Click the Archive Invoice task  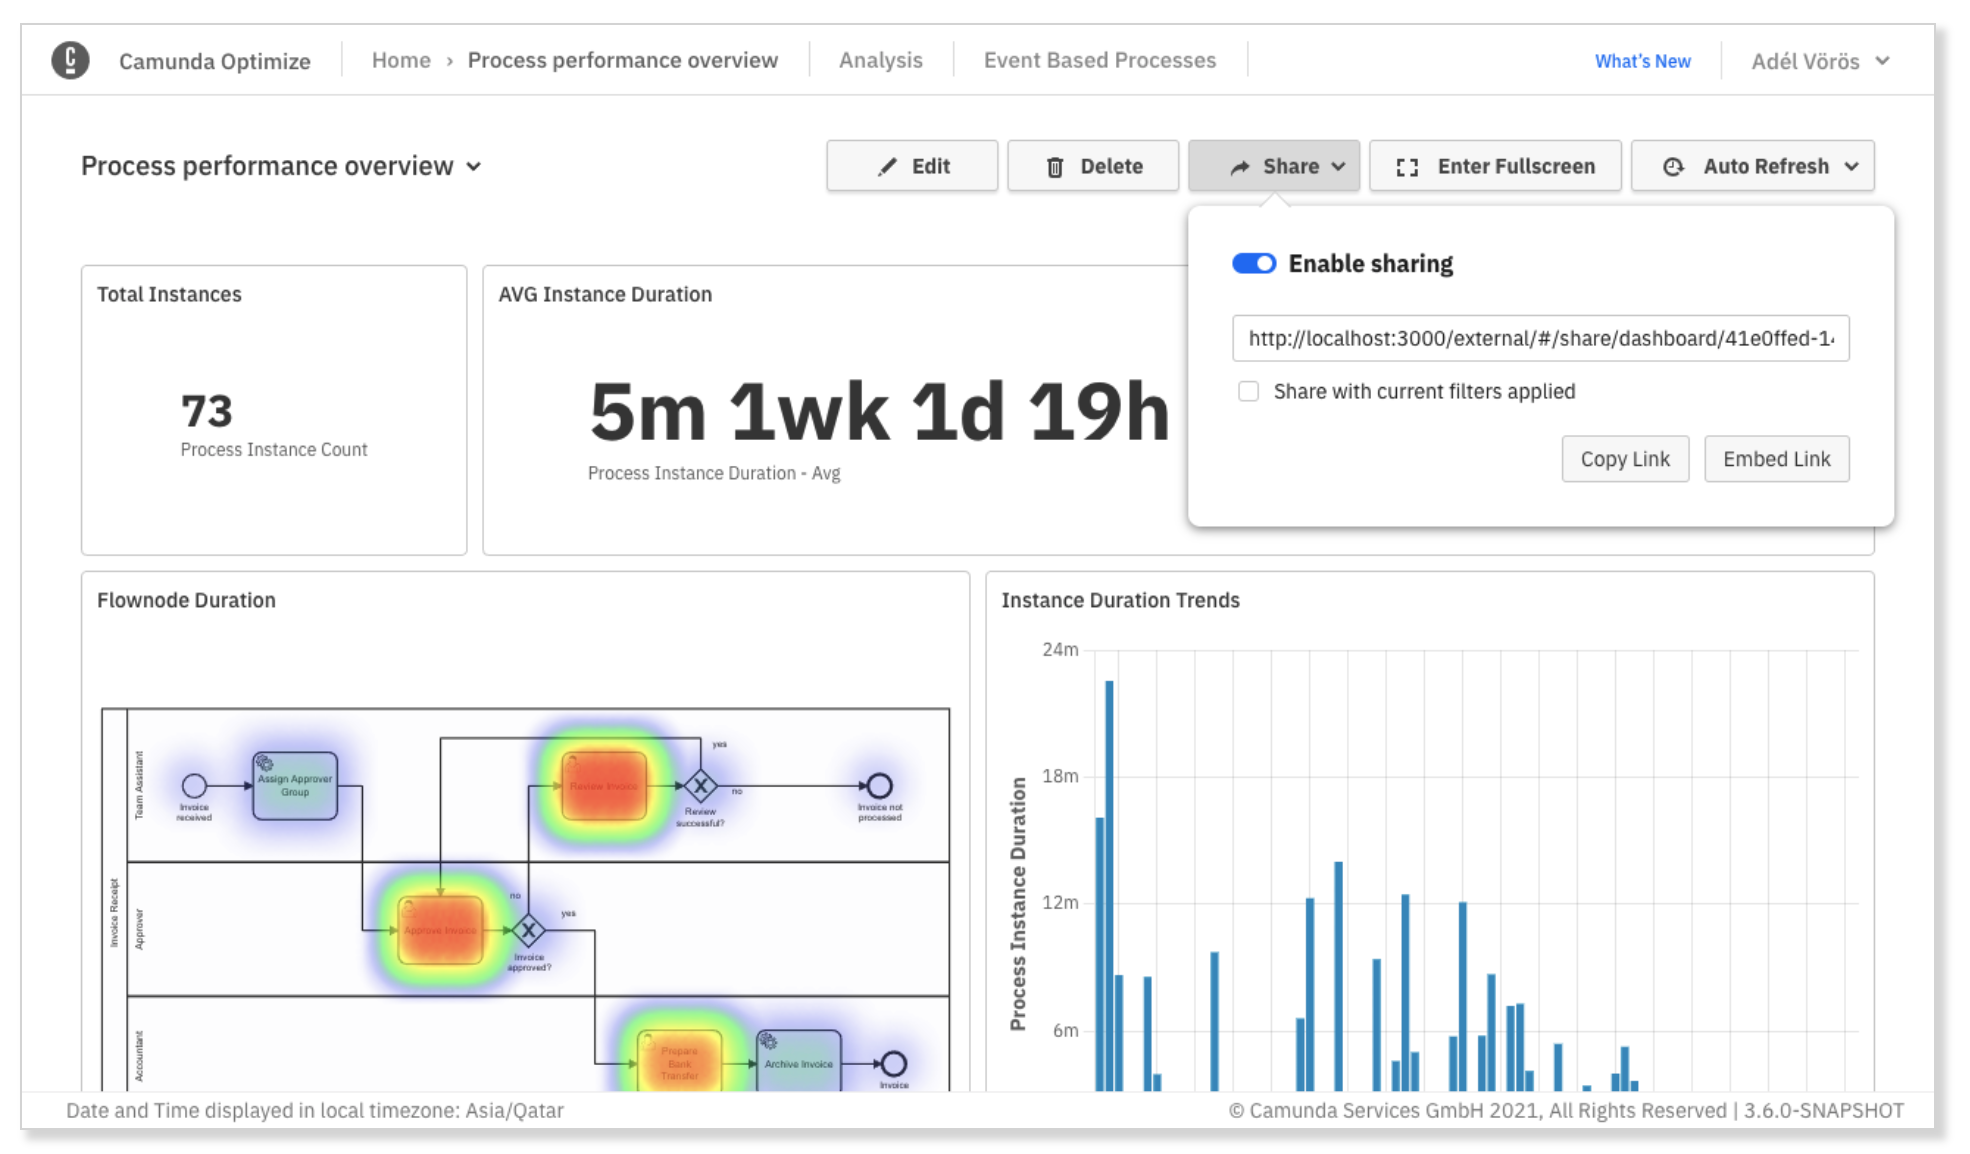(799, 1062)
